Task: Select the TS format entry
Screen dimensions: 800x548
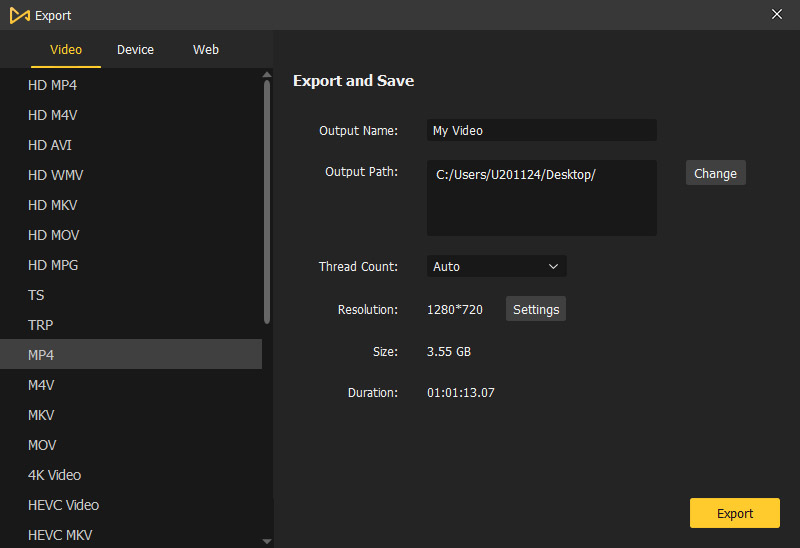Action: click(36, 295)
